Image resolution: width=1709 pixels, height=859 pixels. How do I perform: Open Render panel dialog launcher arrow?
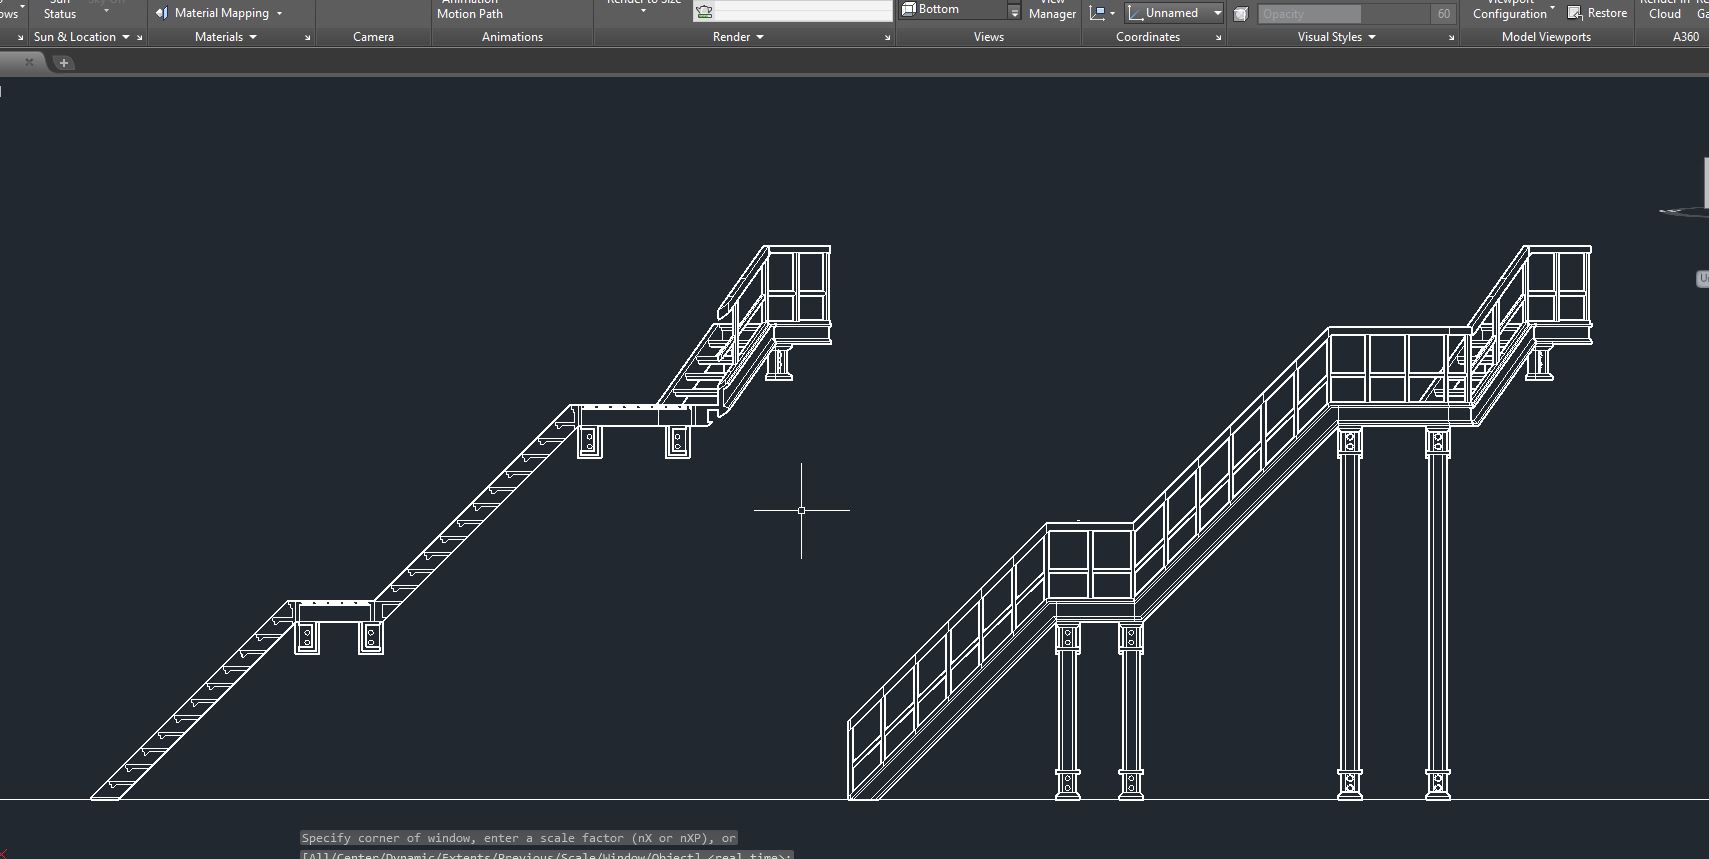887,38
